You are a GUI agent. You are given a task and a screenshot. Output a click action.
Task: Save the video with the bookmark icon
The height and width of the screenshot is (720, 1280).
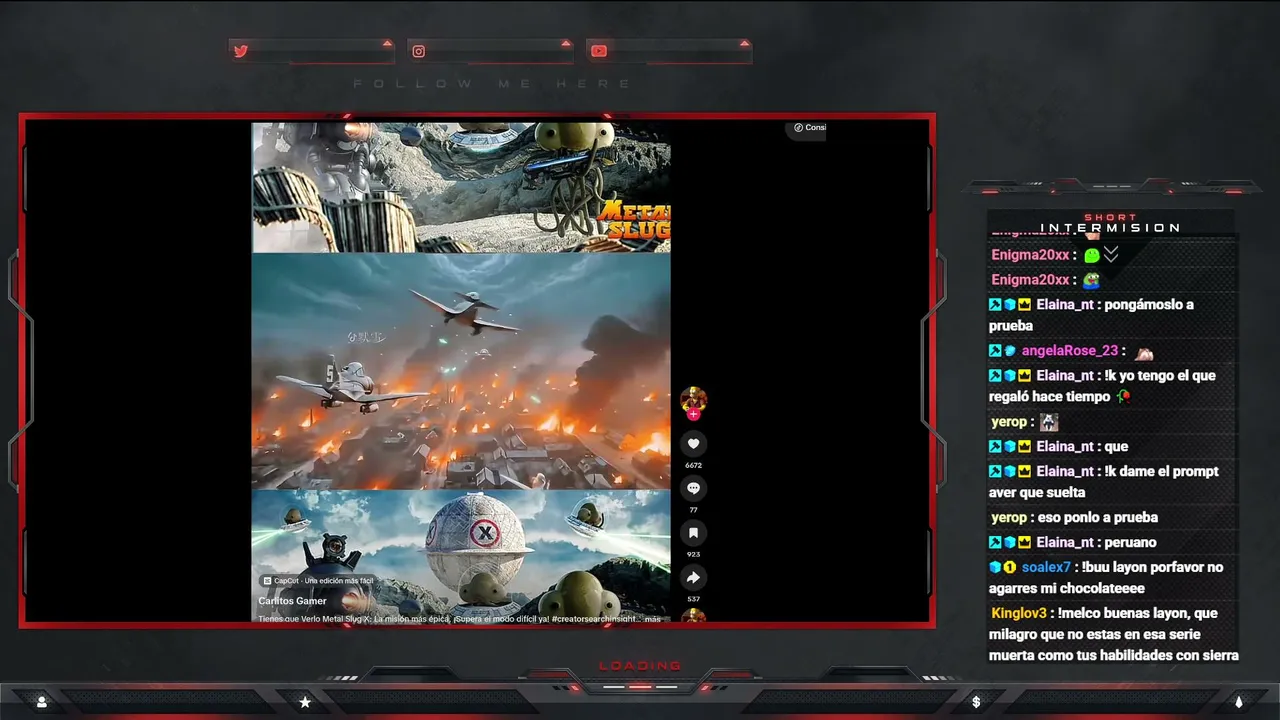coord(693,533)
